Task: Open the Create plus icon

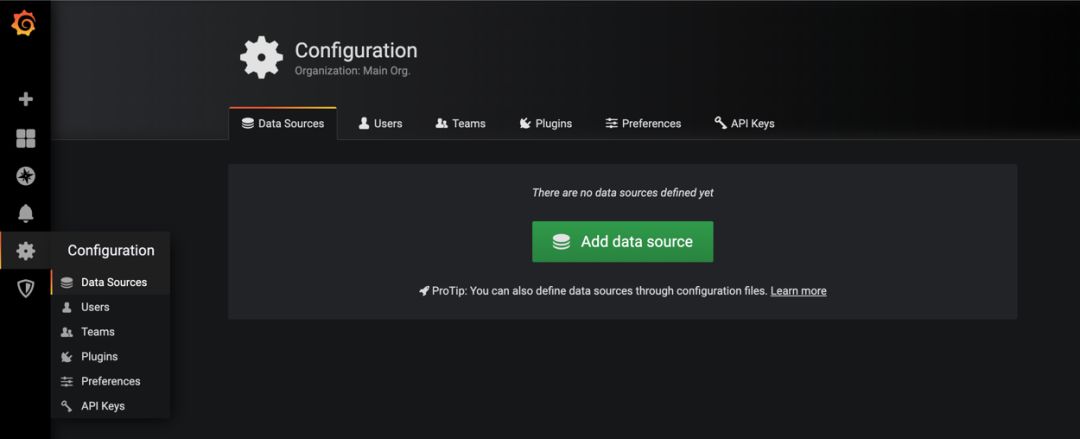Action: pyautogui.click(x=25, y=99)
